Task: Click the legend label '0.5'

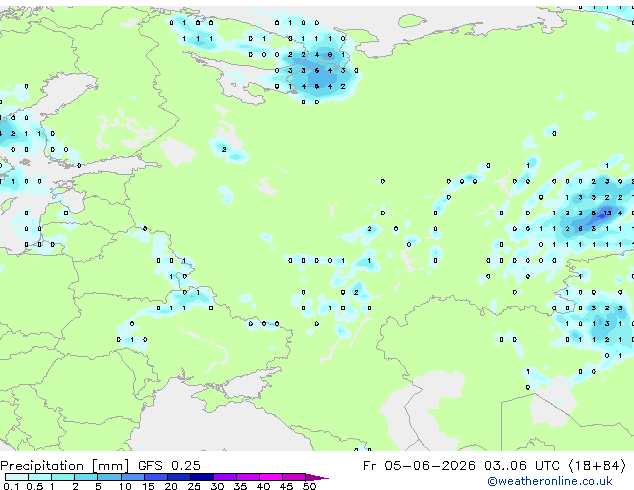Action: tap(34, 486)
